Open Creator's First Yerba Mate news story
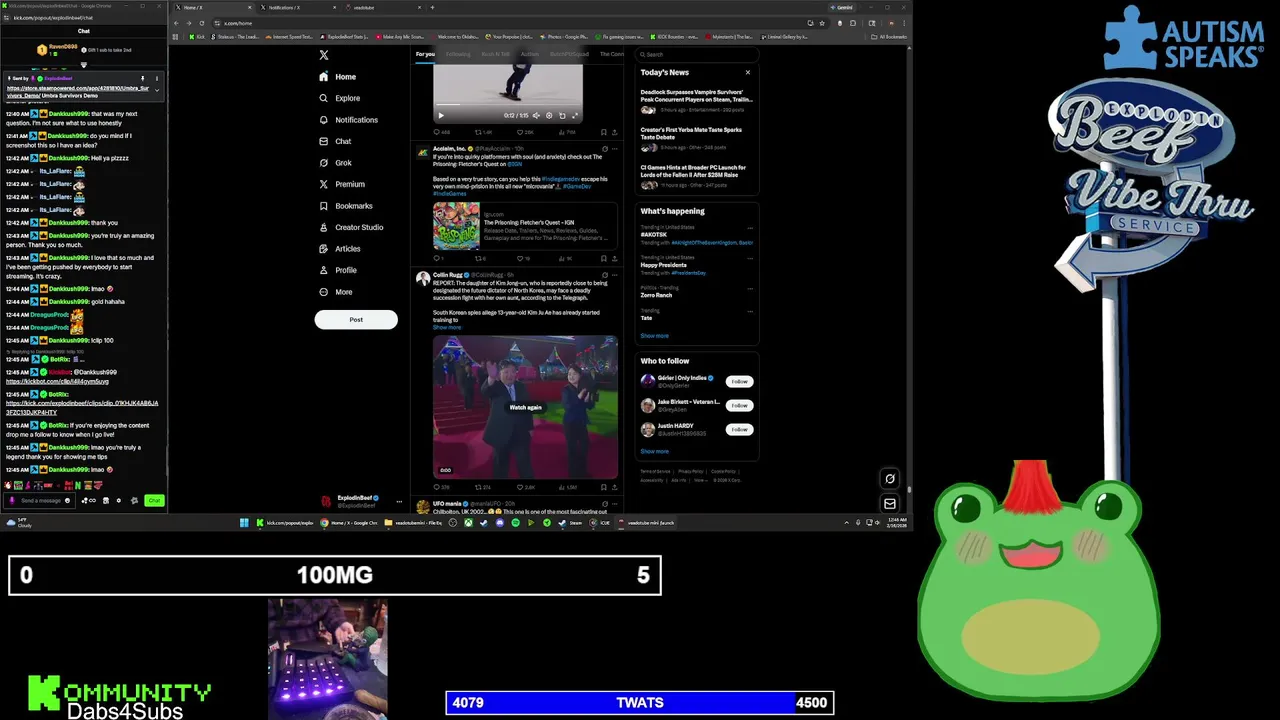The height and width of the screenshot is (720, 1280). click(x=696, y=137)
